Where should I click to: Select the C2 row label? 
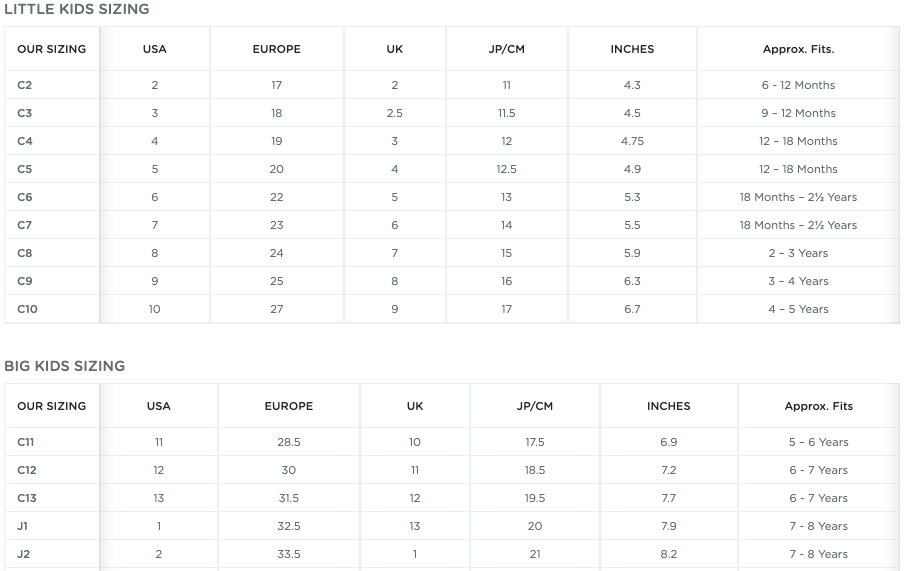tap(25, 85)
